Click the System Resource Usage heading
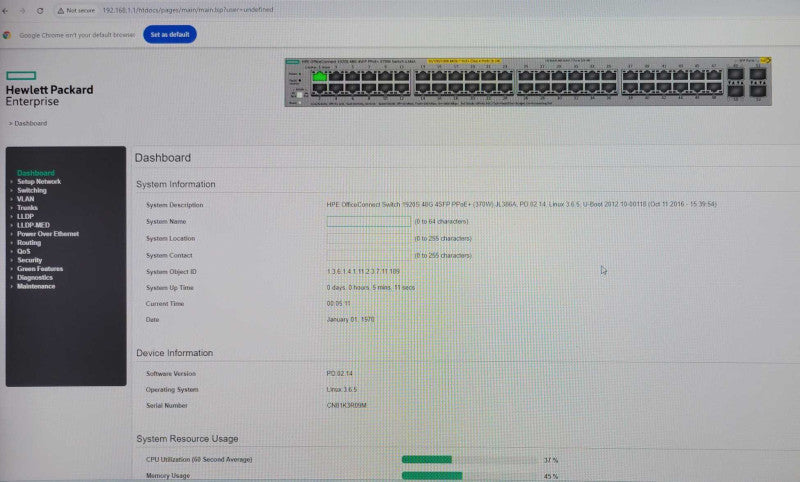This screenshot has height=482, width=800. coord(187,439)
